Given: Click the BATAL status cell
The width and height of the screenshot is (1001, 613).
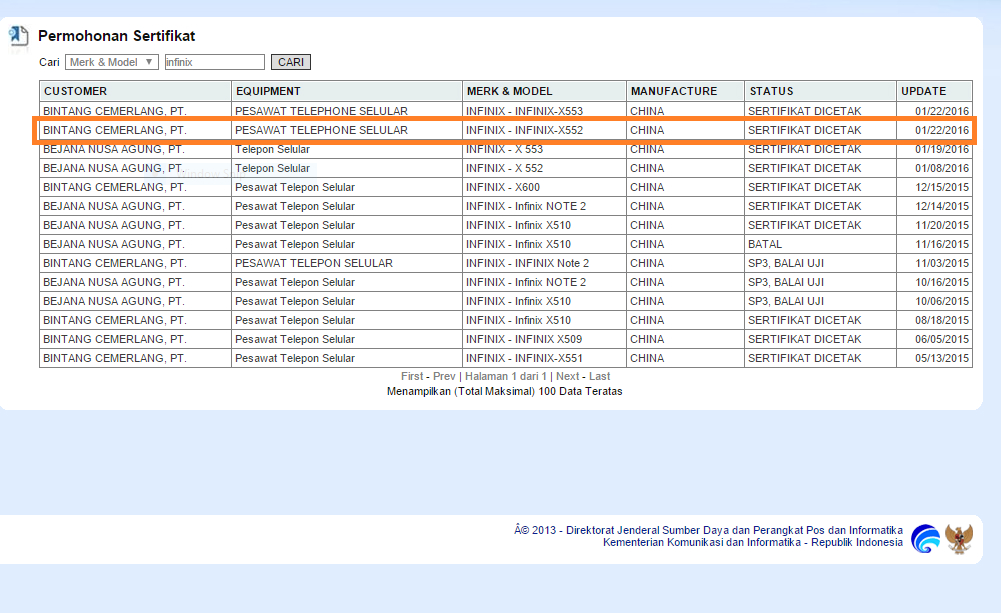Looking at the screenshot, I should 820,244.
